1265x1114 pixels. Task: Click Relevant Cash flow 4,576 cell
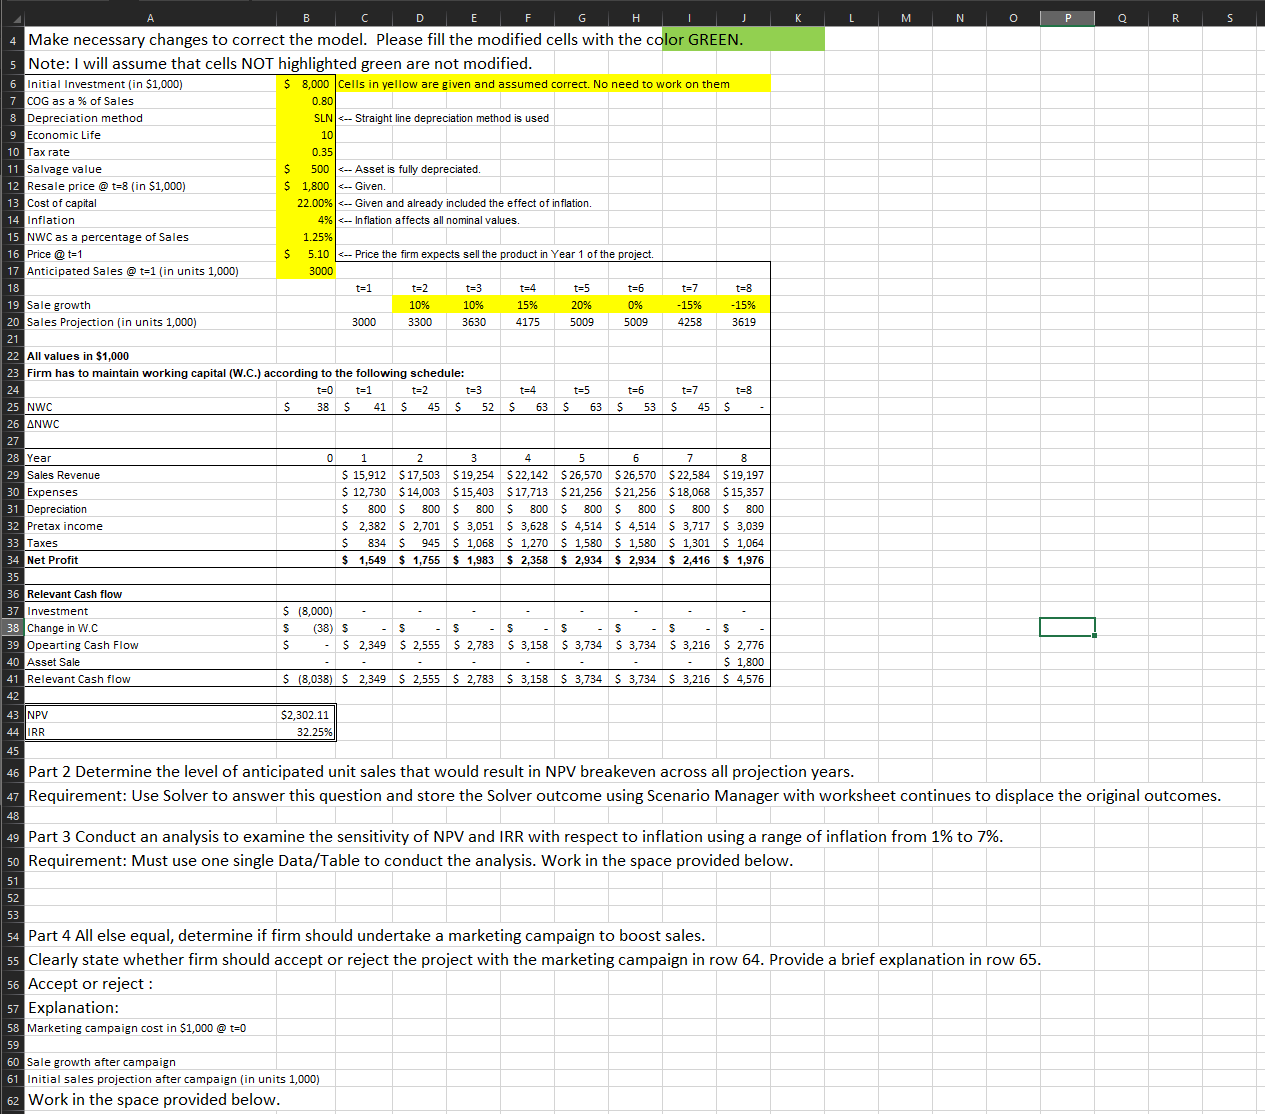pos(743,679)
